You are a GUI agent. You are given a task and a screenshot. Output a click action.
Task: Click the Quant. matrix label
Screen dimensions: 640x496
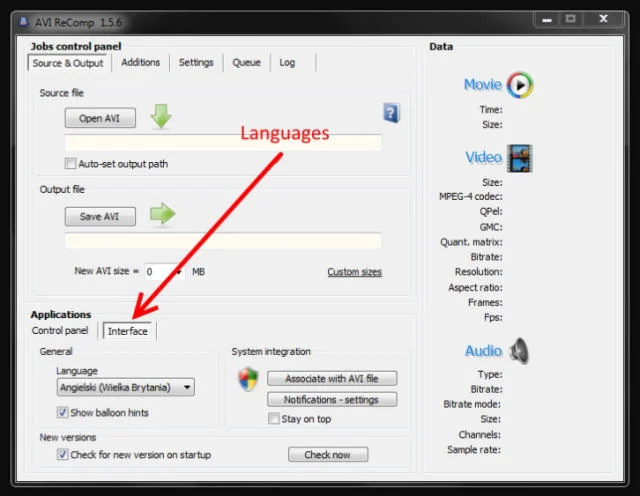pyautogui.click(x=471, y=242)
